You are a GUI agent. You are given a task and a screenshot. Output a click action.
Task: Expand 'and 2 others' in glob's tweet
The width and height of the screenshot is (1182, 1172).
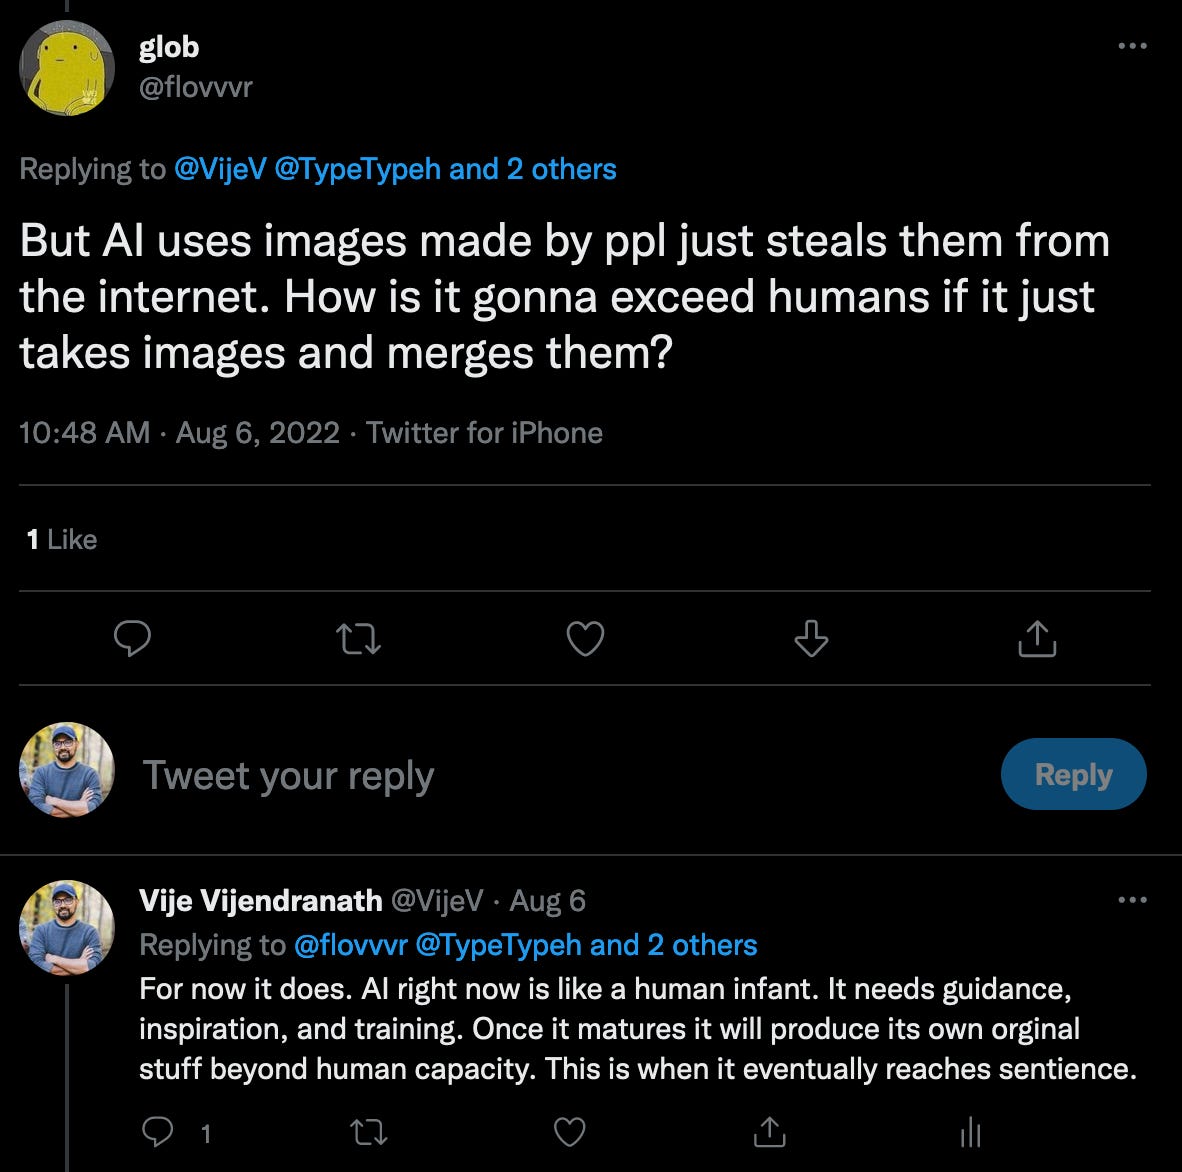point(533,169)
